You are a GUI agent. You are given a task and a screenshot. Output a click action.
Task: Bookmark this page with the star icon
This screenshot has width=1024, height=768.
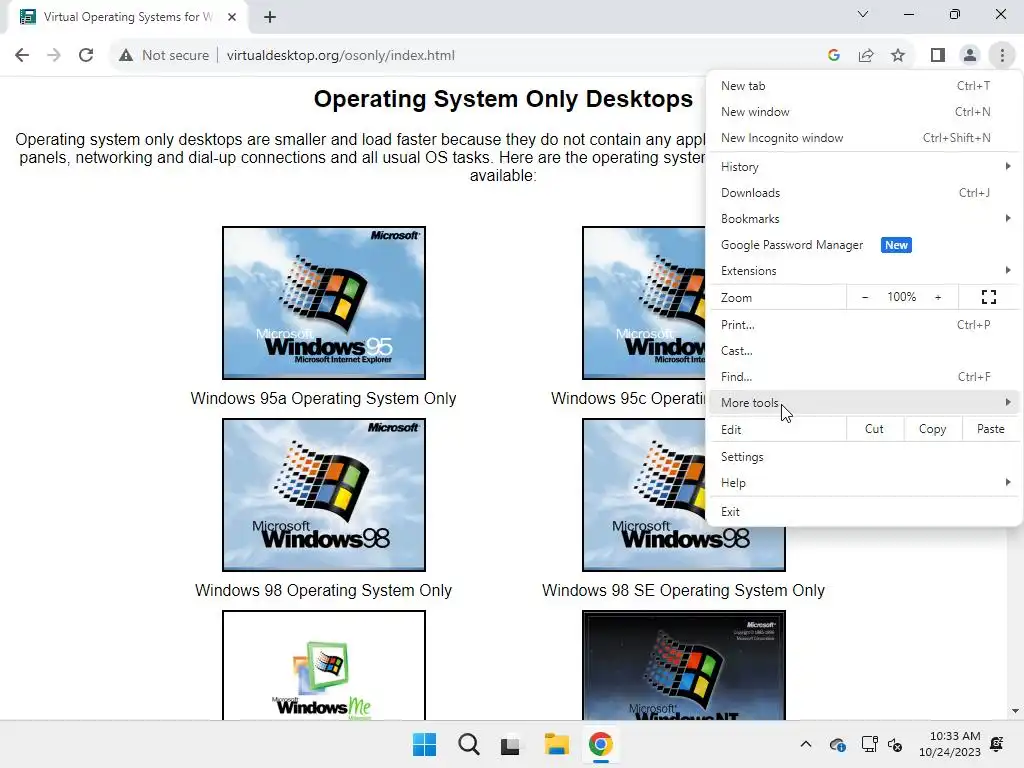(x=898, y=55)
